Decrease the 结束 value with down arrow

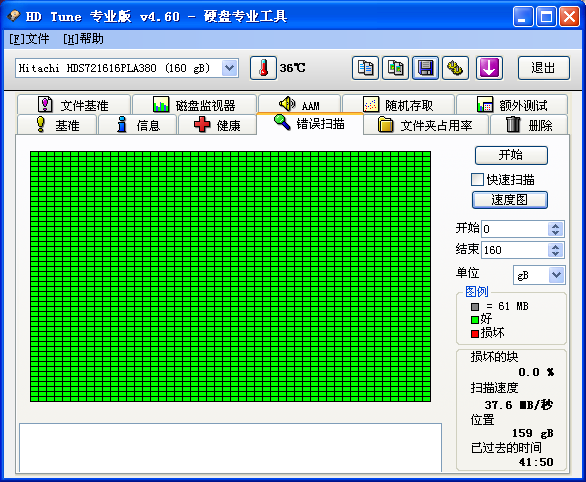556,254
